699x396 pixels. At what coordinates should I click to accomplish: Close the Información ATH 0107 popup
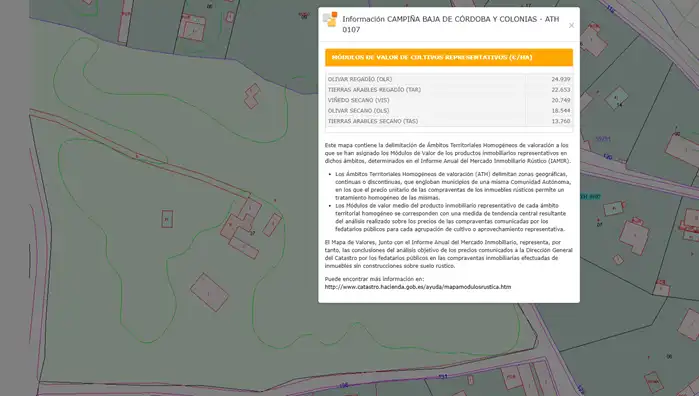coord(571,25)
